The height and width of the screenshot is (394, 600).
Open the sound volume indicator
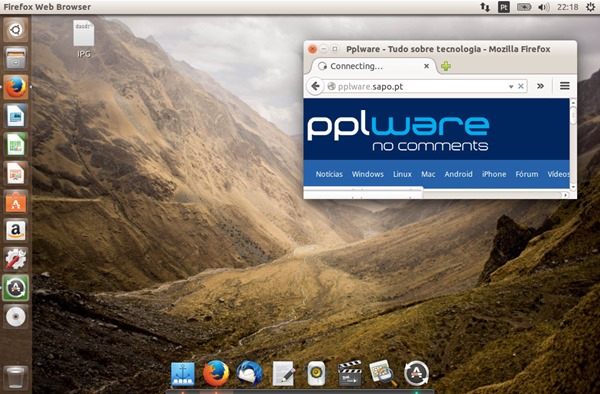(543, 7)
